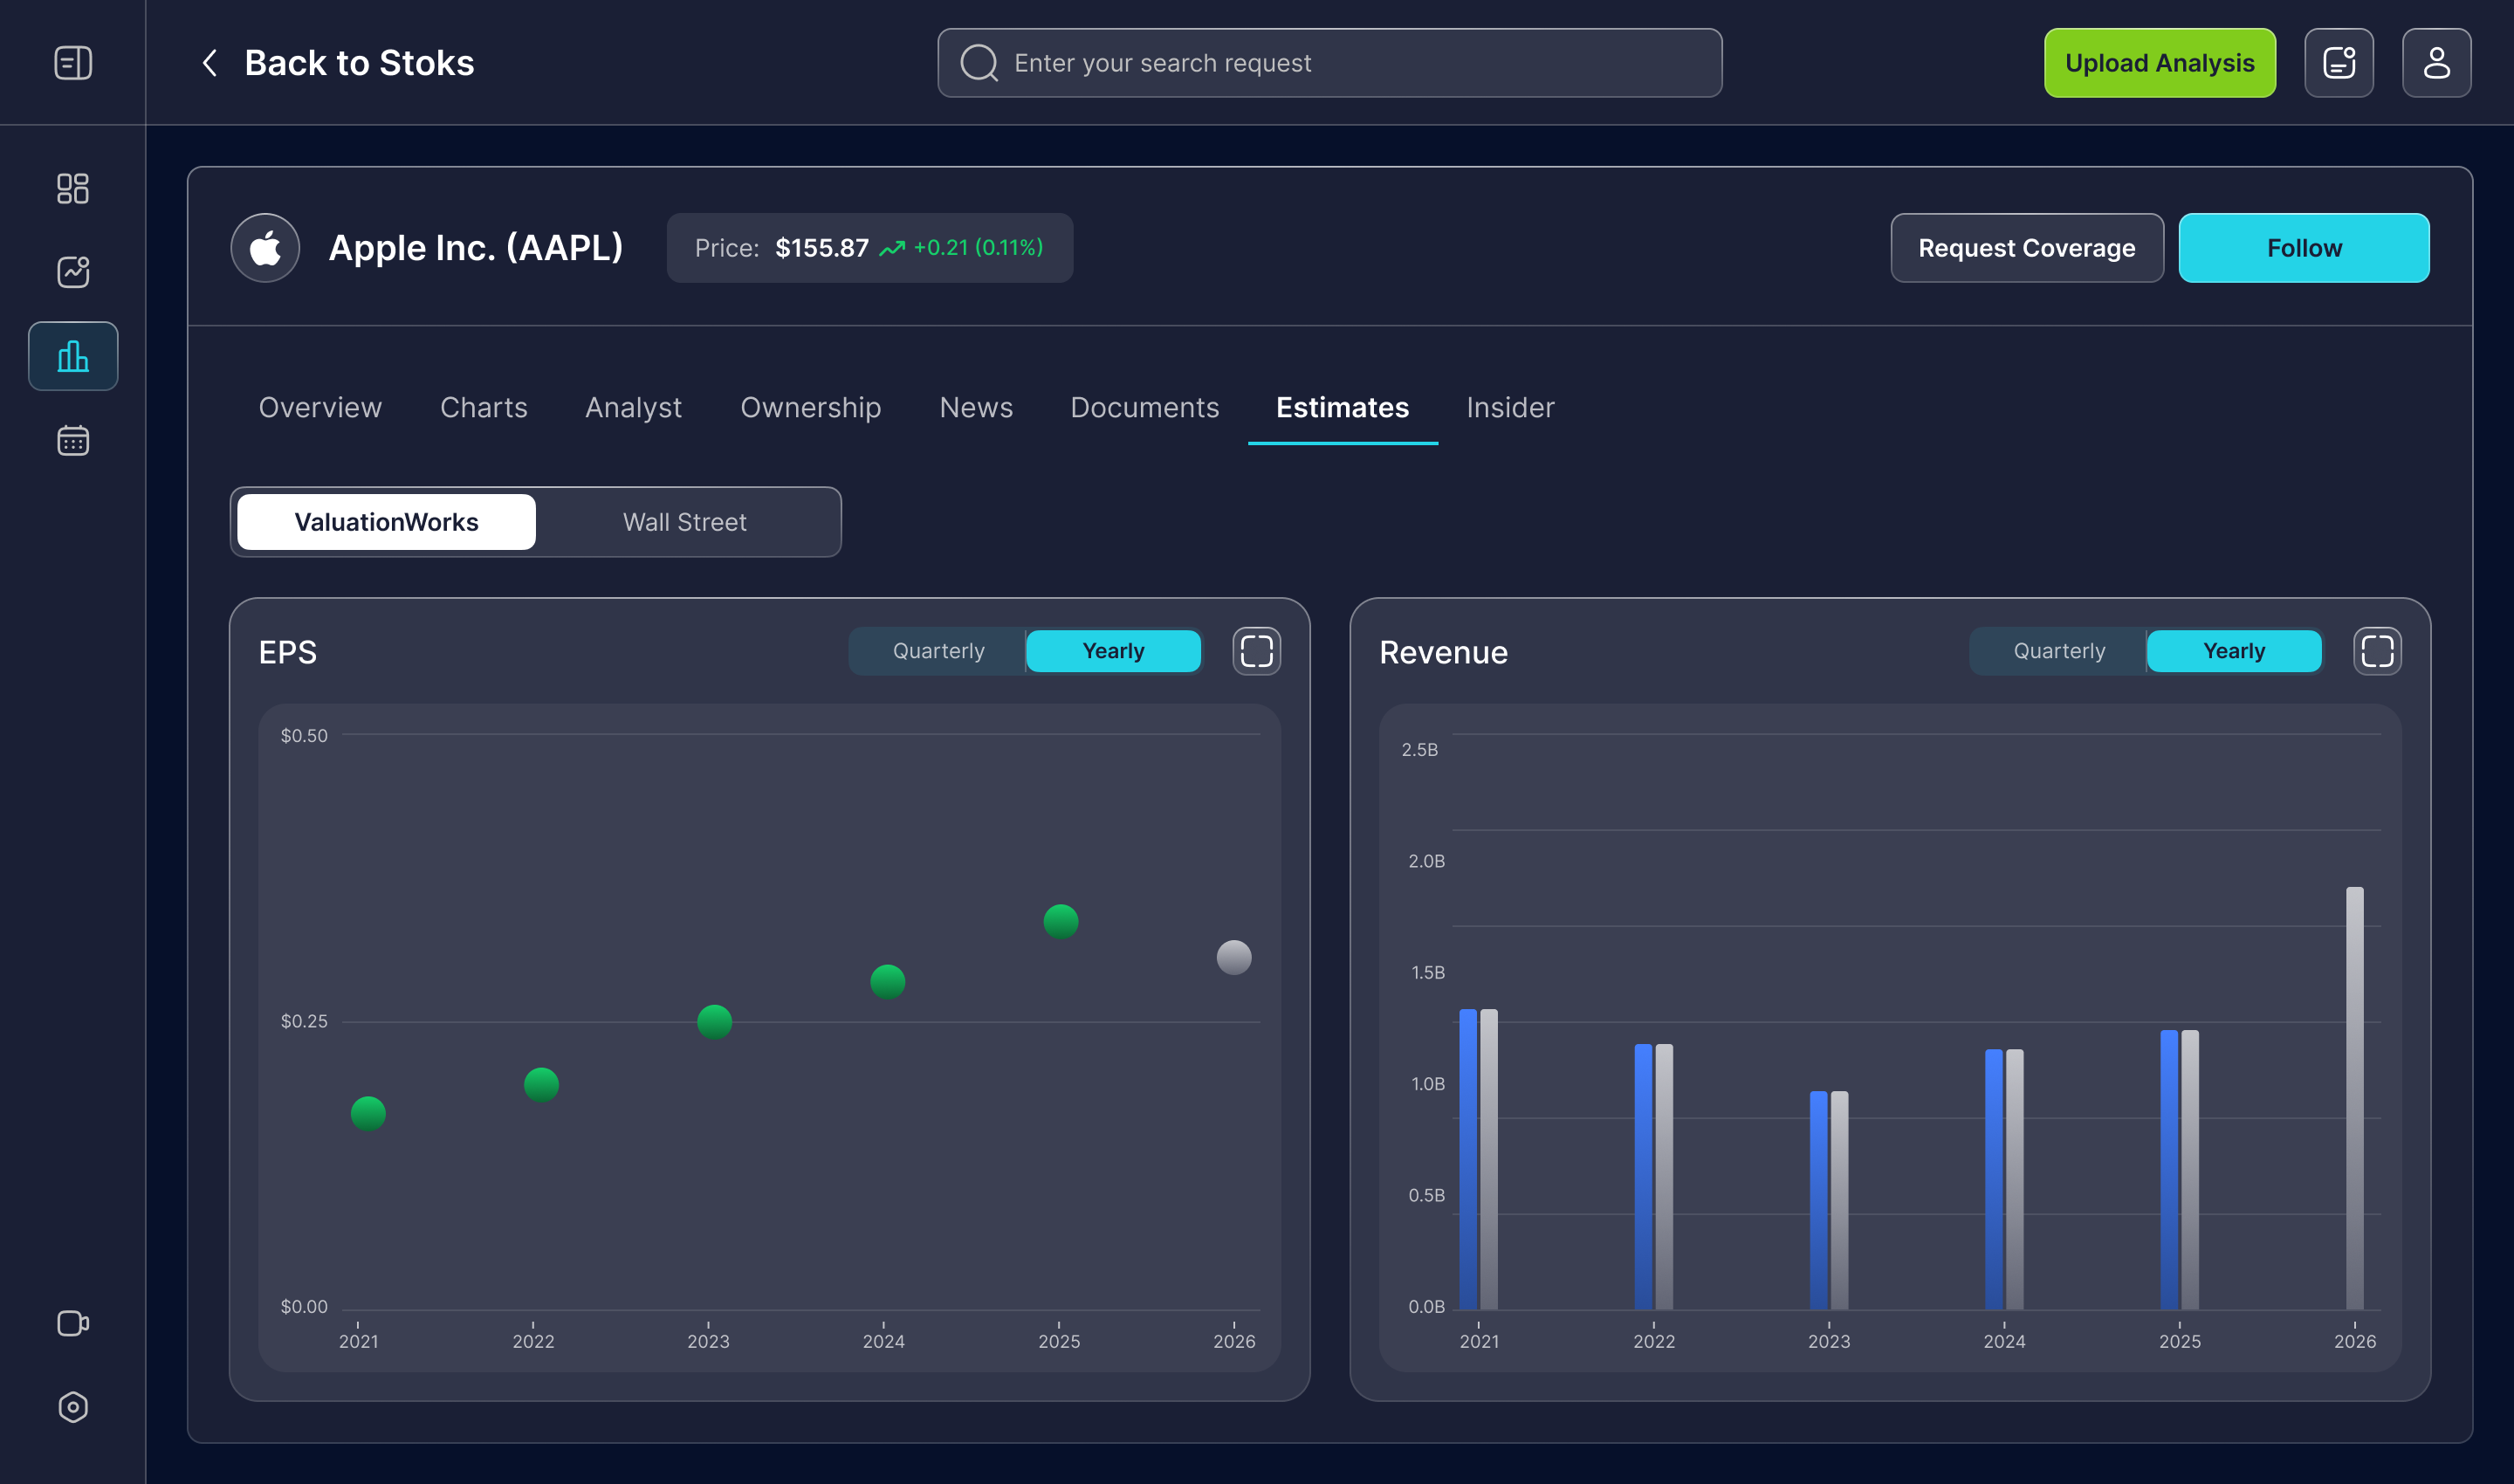Select the Ownership tab
Screen dimensions: 2514x1484
coord(810,407)
